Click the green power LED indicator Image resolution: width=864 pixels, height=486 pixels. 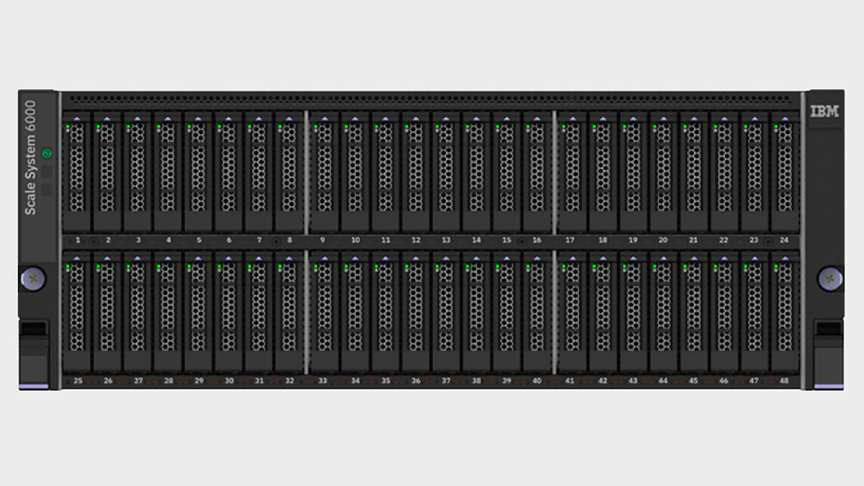pos(47,153)
